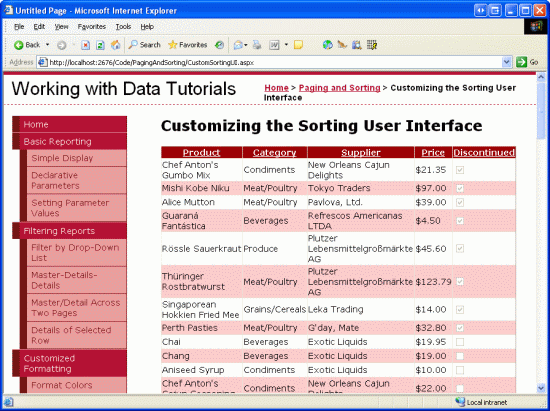Open the Mail toolbar icon
Viewport: 550px width, 411px height.
click(x=238, y=45)
